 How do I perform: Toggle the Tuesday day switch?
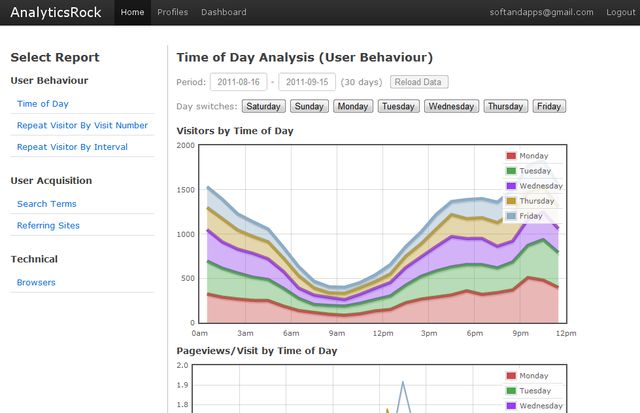point(398,106)
